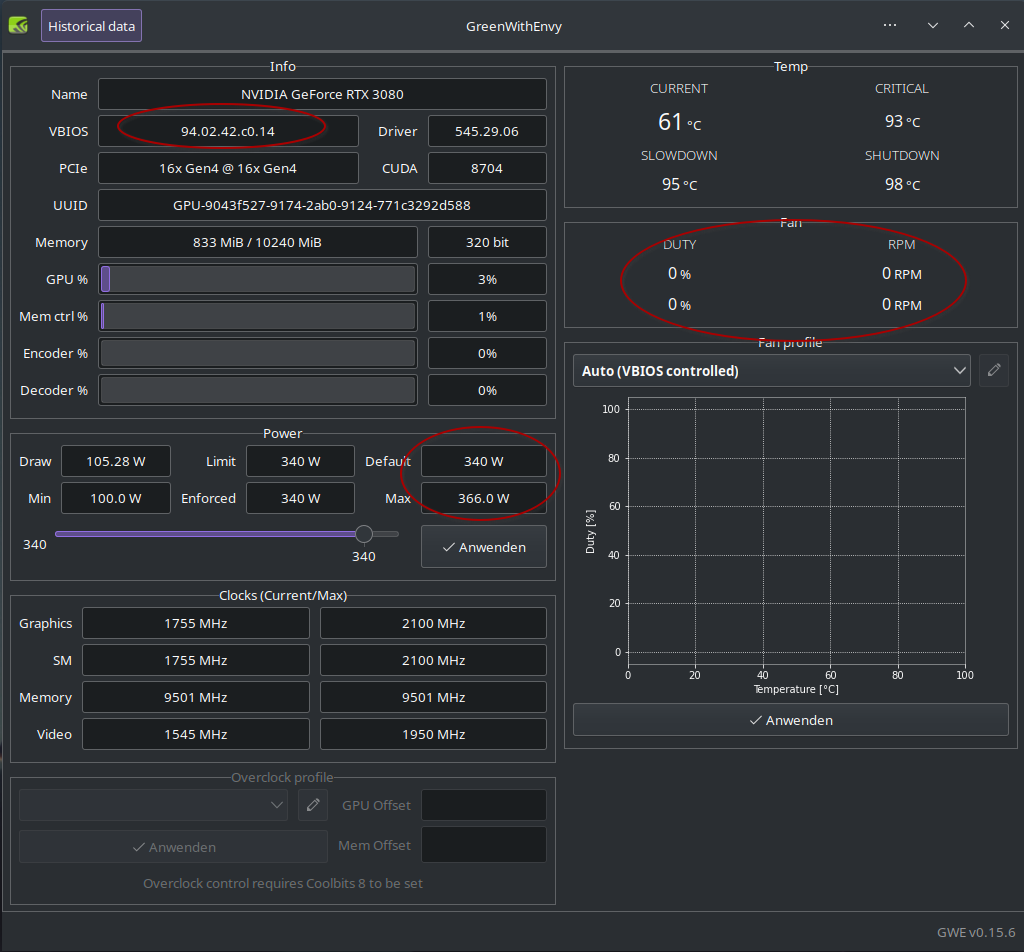Click the second fan's 0 RPM reading
1024x952 pixels.
(x=901, y=304)
